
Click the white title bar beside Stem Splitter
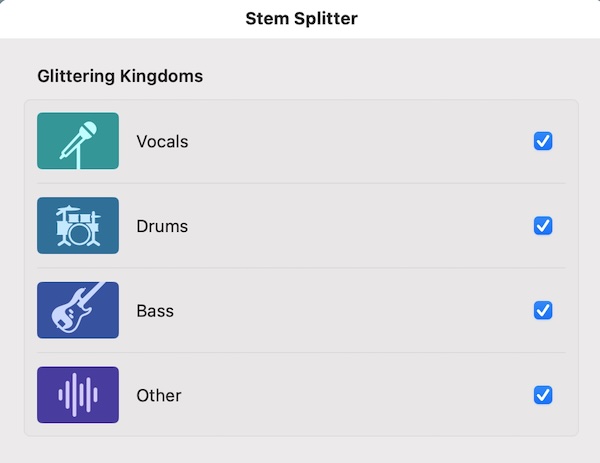[478, 18]
